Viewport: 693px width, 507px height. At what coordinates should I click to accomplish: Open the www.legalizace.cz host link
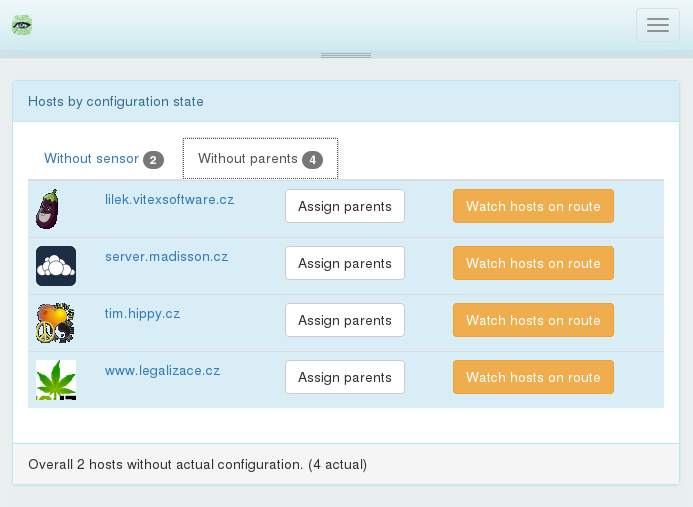coord(162,371)
